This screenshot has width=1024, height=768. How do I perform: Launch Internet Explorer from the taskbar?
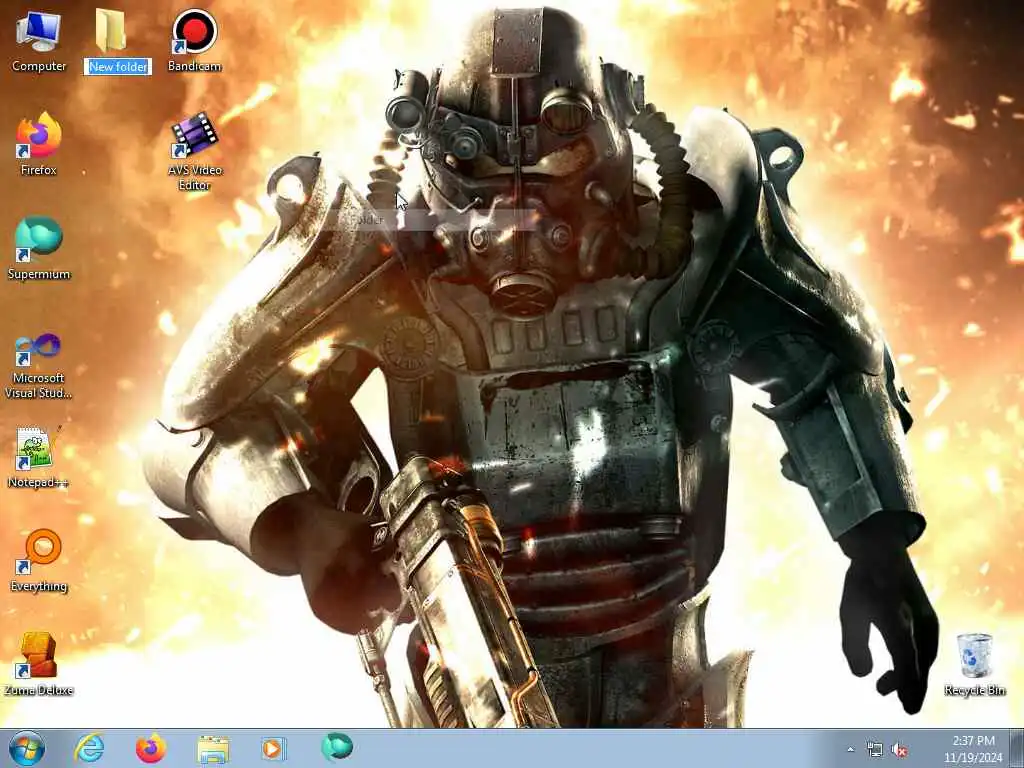[89, 748]
